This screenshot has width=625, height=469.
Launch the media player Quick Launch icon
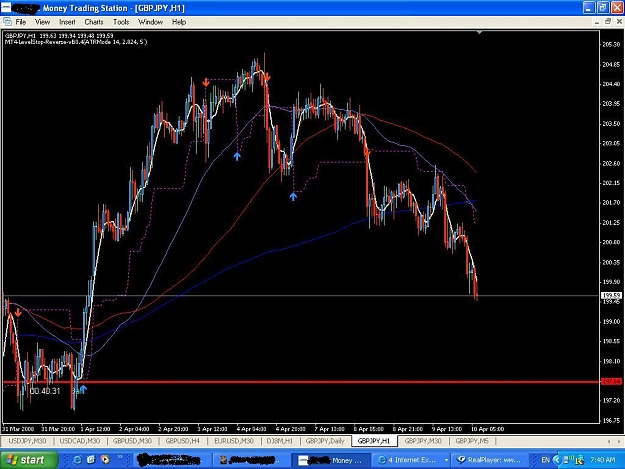105,460
